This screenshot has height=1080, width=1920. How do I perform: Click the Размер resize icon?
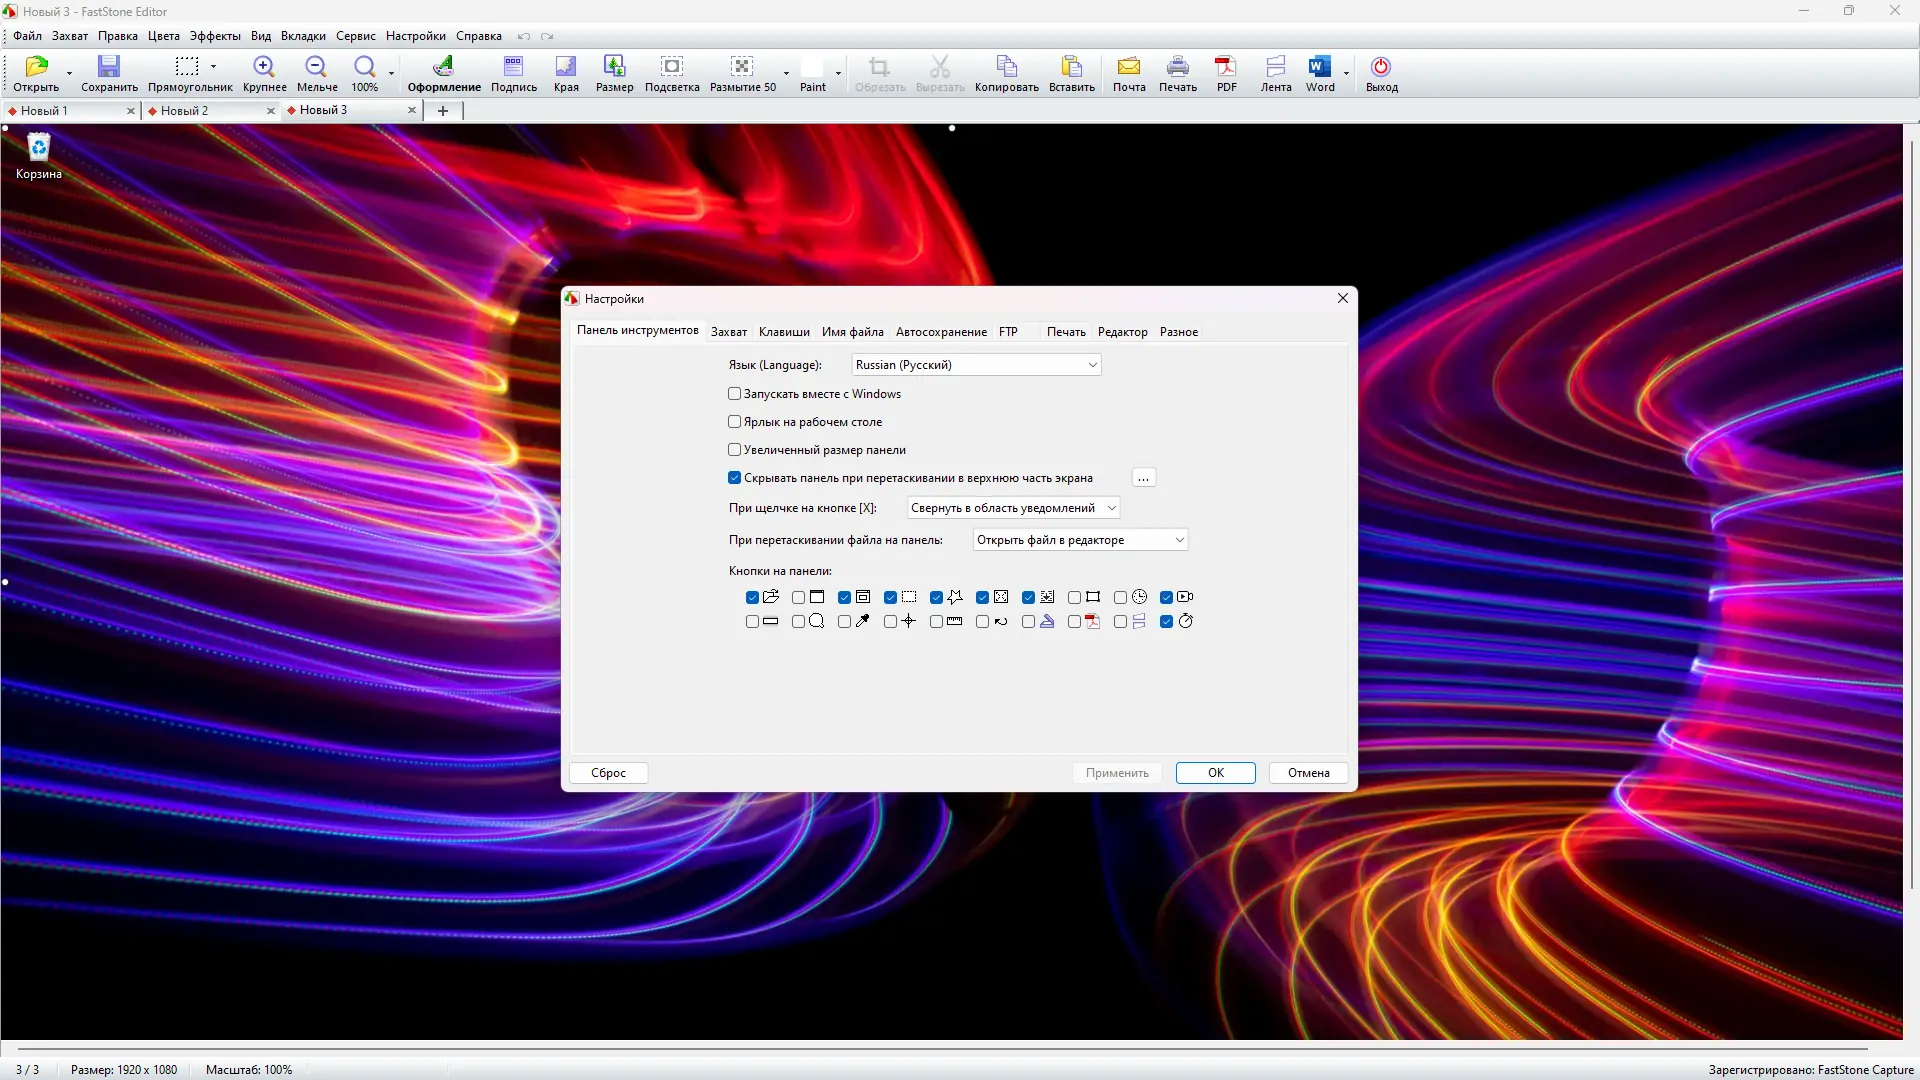tap(614, 73)
